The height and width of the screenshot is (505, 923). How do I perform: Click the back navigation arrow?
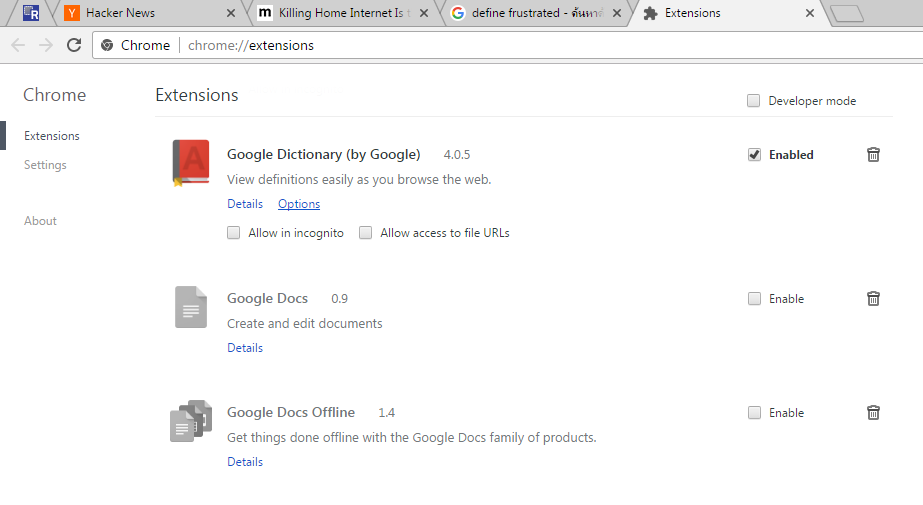pyautogui.click(x=18, y=45)
